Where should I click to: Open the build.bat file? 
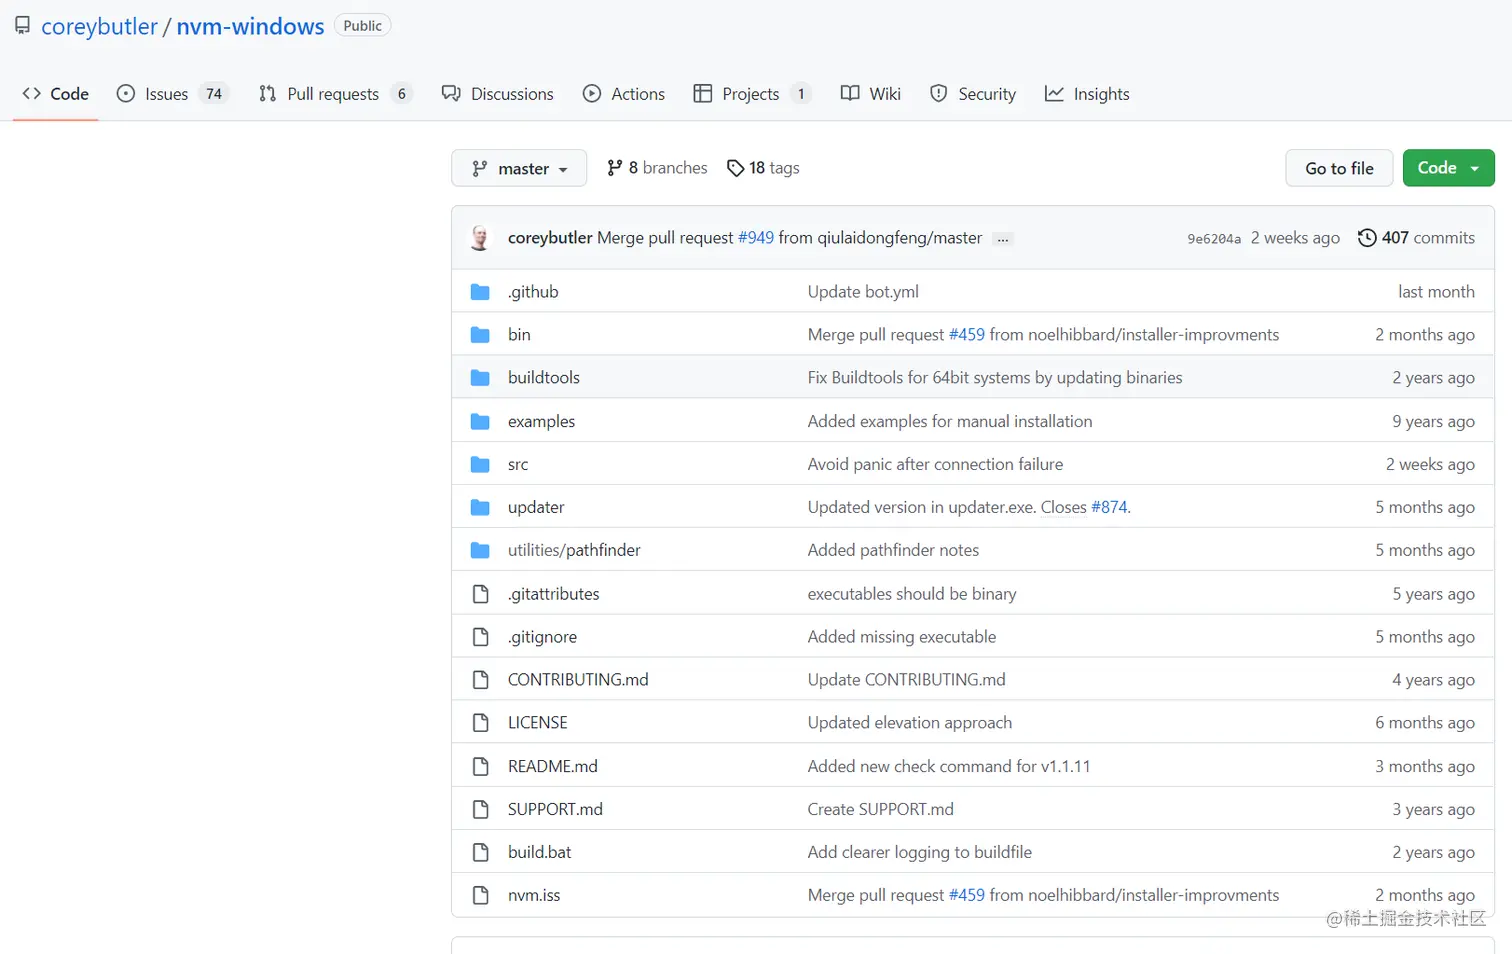[x=540, y=853]
